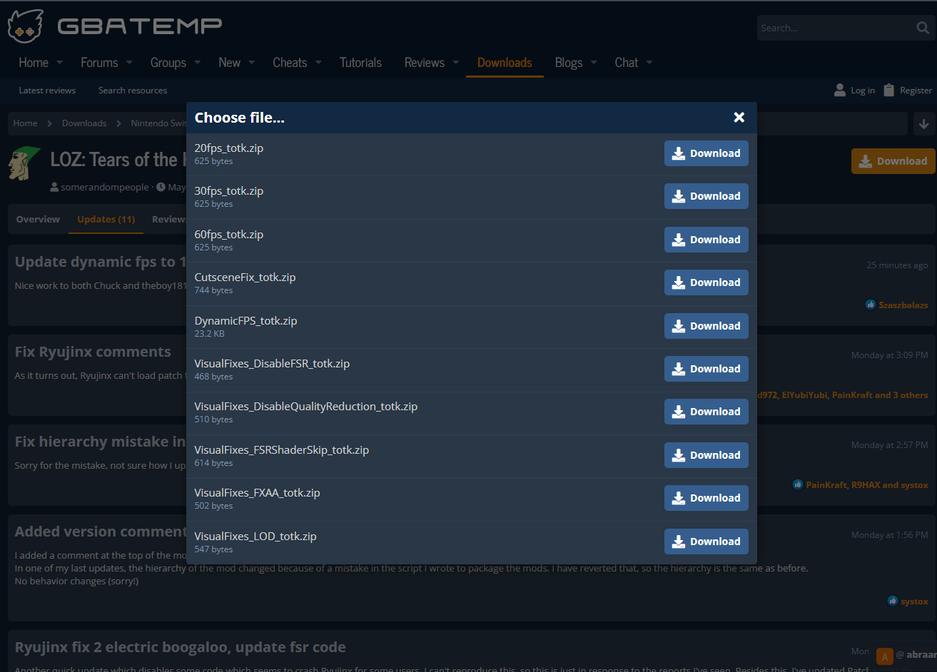Click the search magnifier icon
937x672 pixels.
point(923,27)
